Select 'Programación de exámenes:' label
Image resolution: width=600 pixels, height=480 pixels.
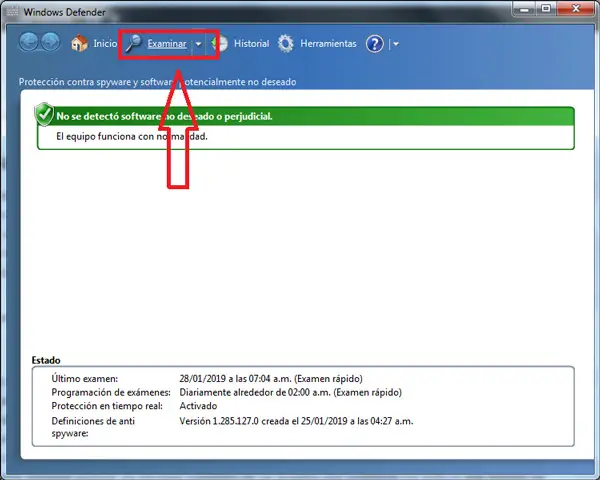point(111,392)
